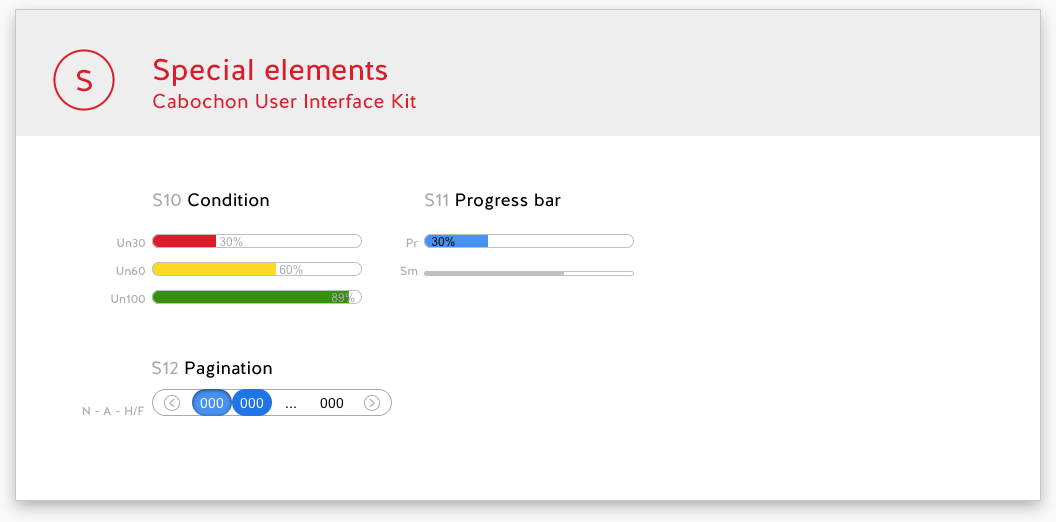Viewport: 1056px width, 522px height.
Task: Click the S11 Progress bar section title
Action: click(492, 200)
